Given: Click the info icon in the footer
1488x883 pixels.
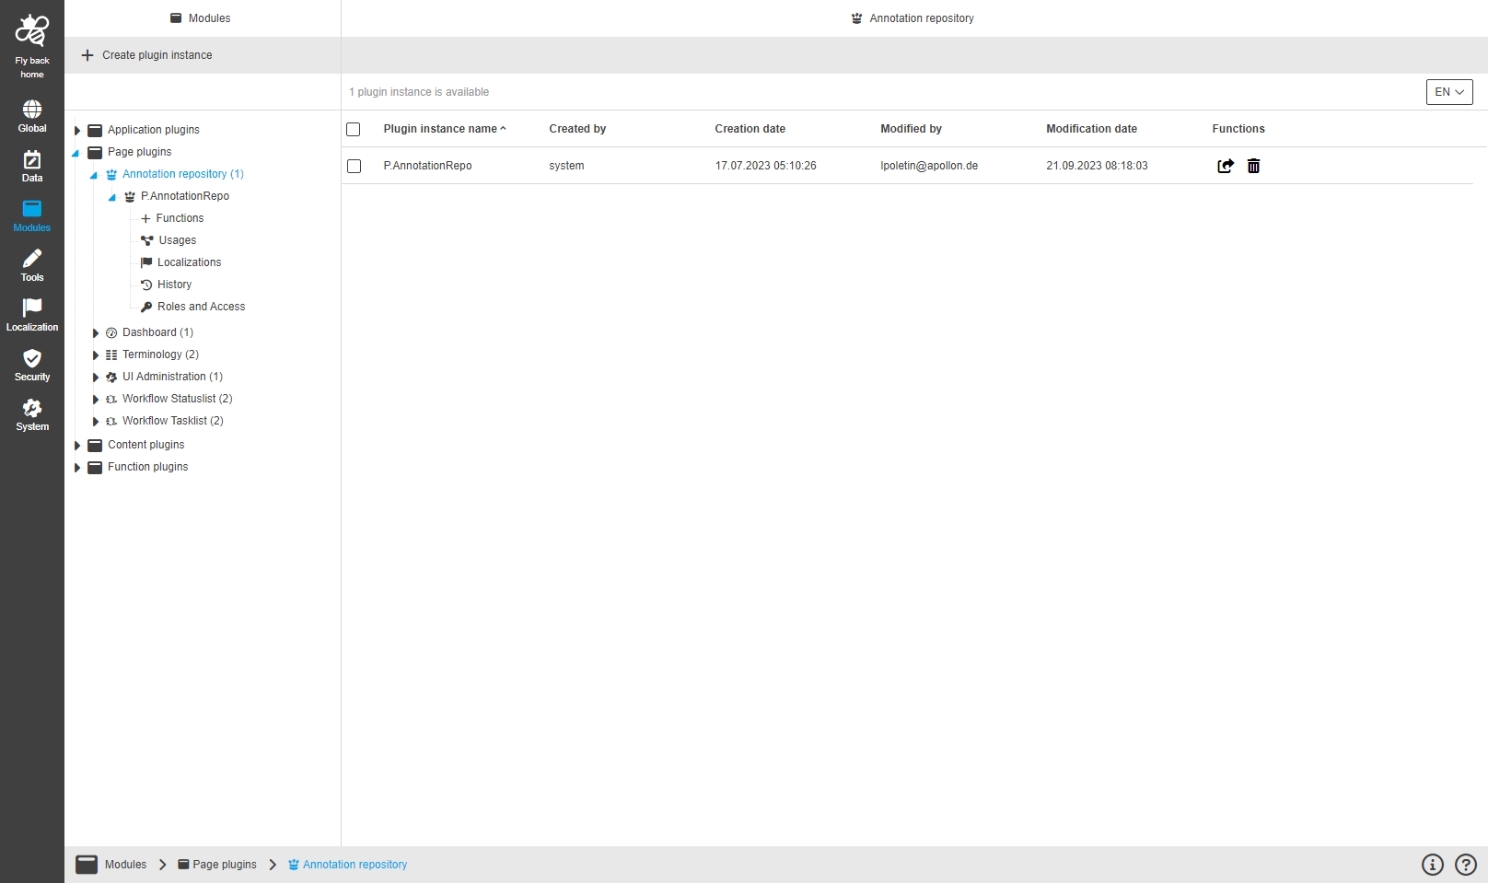Looking at the screenshot, I should pos(1433,865).
